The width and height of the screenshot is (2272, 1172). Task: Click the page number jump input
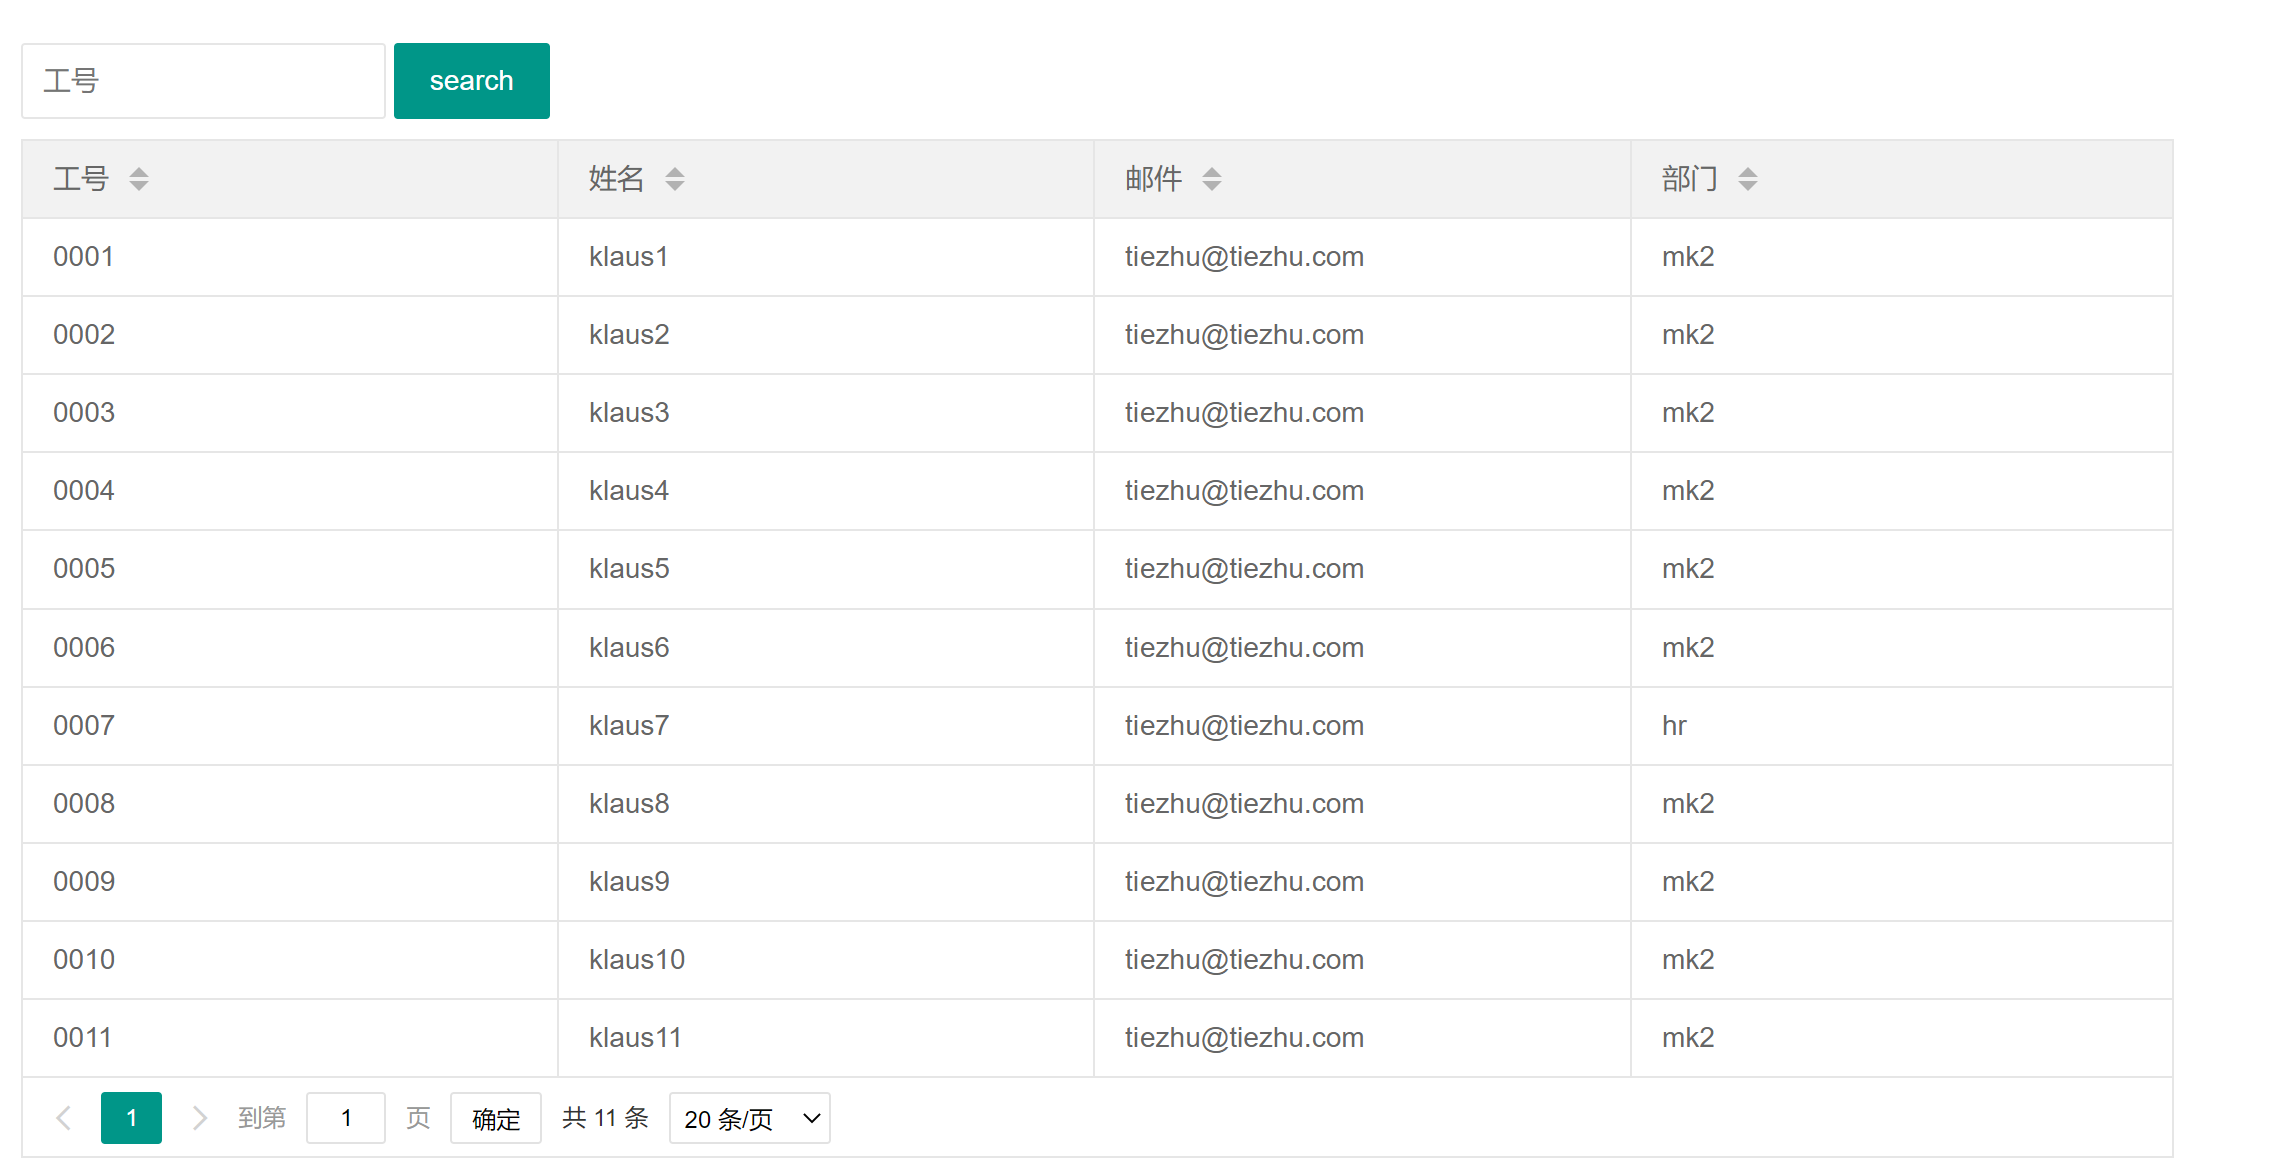[x=346, y=1118]
